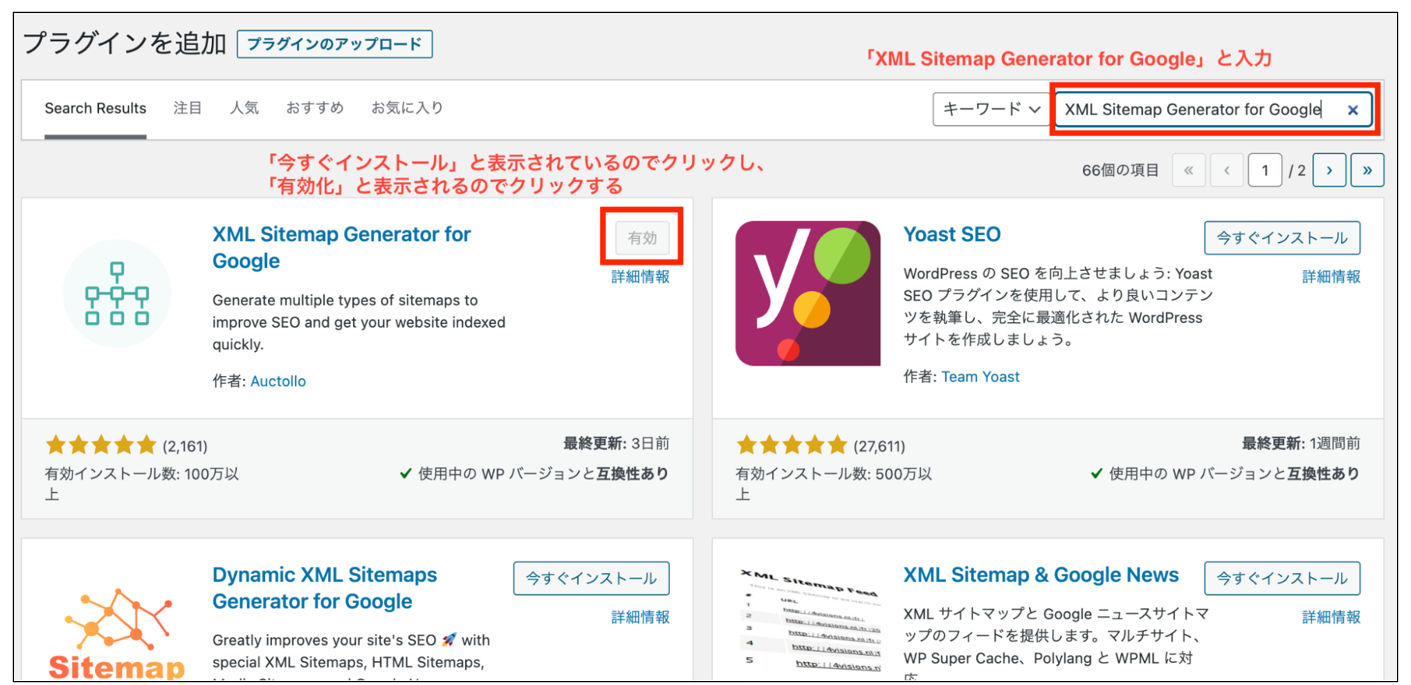Open 詳細情報 for Yoast SEO
Image resolution: width=1411 pixels, height=685 pixels.
[x=1331, y=277]
